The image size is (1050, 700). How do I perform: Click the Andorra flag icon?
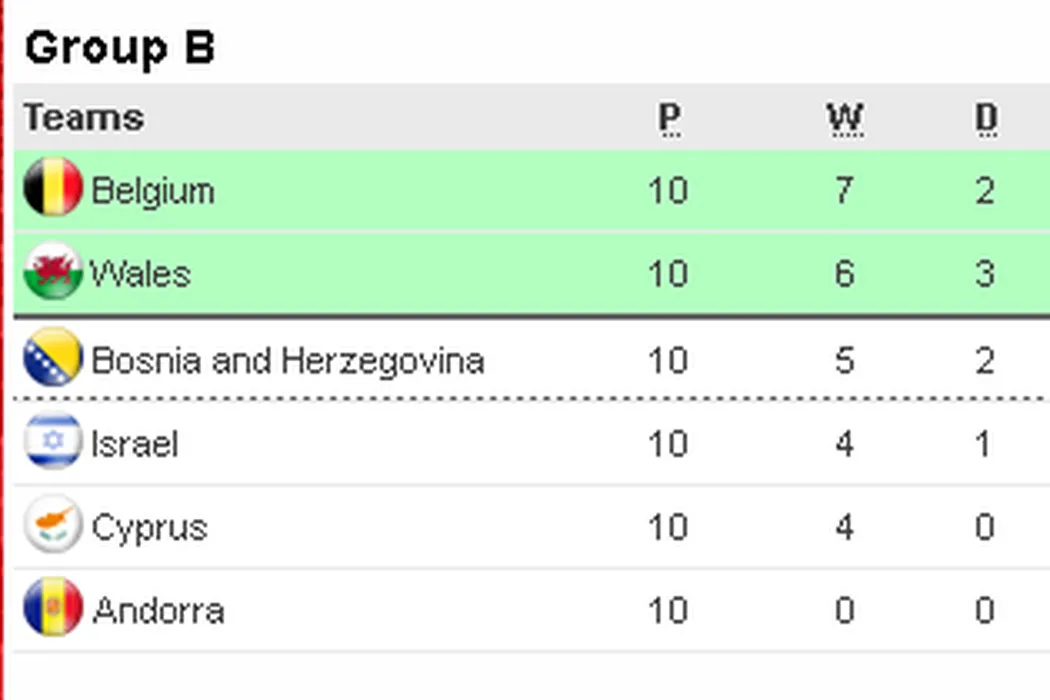click(52, 608)
